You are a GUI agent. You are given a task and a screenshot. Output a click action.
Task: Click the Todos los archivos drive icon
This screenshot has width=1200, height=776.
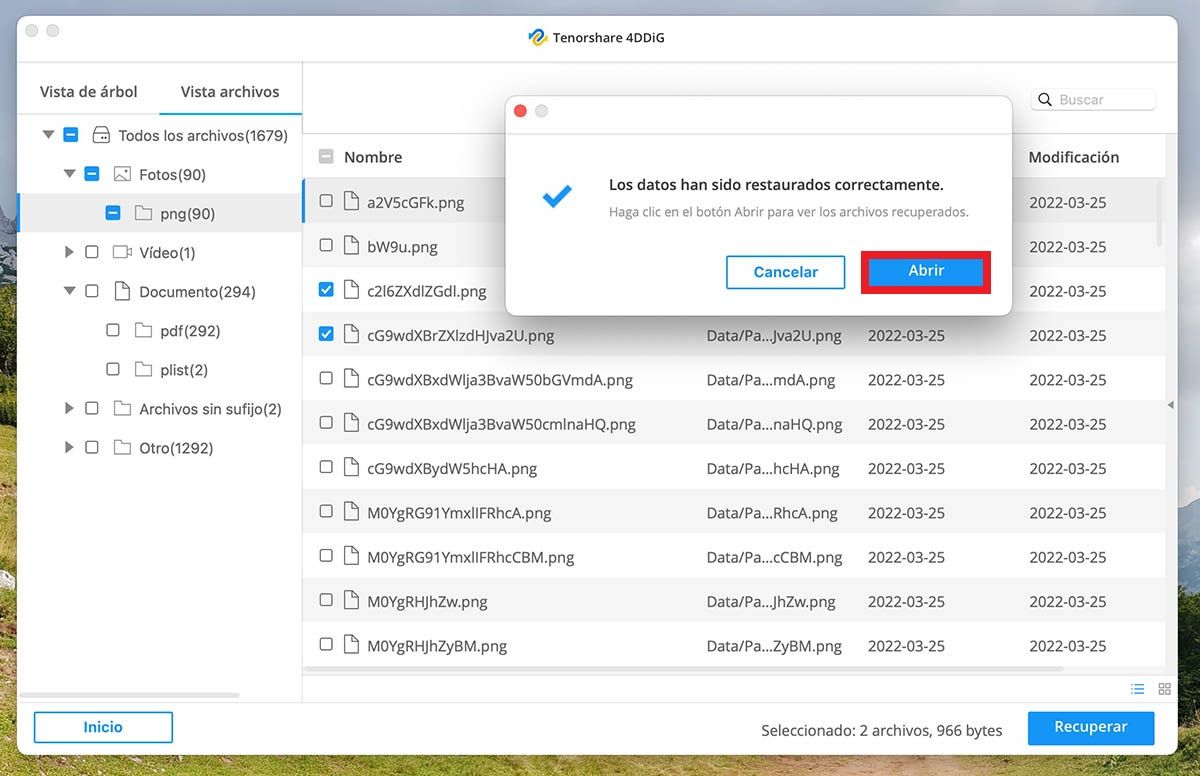101,135
